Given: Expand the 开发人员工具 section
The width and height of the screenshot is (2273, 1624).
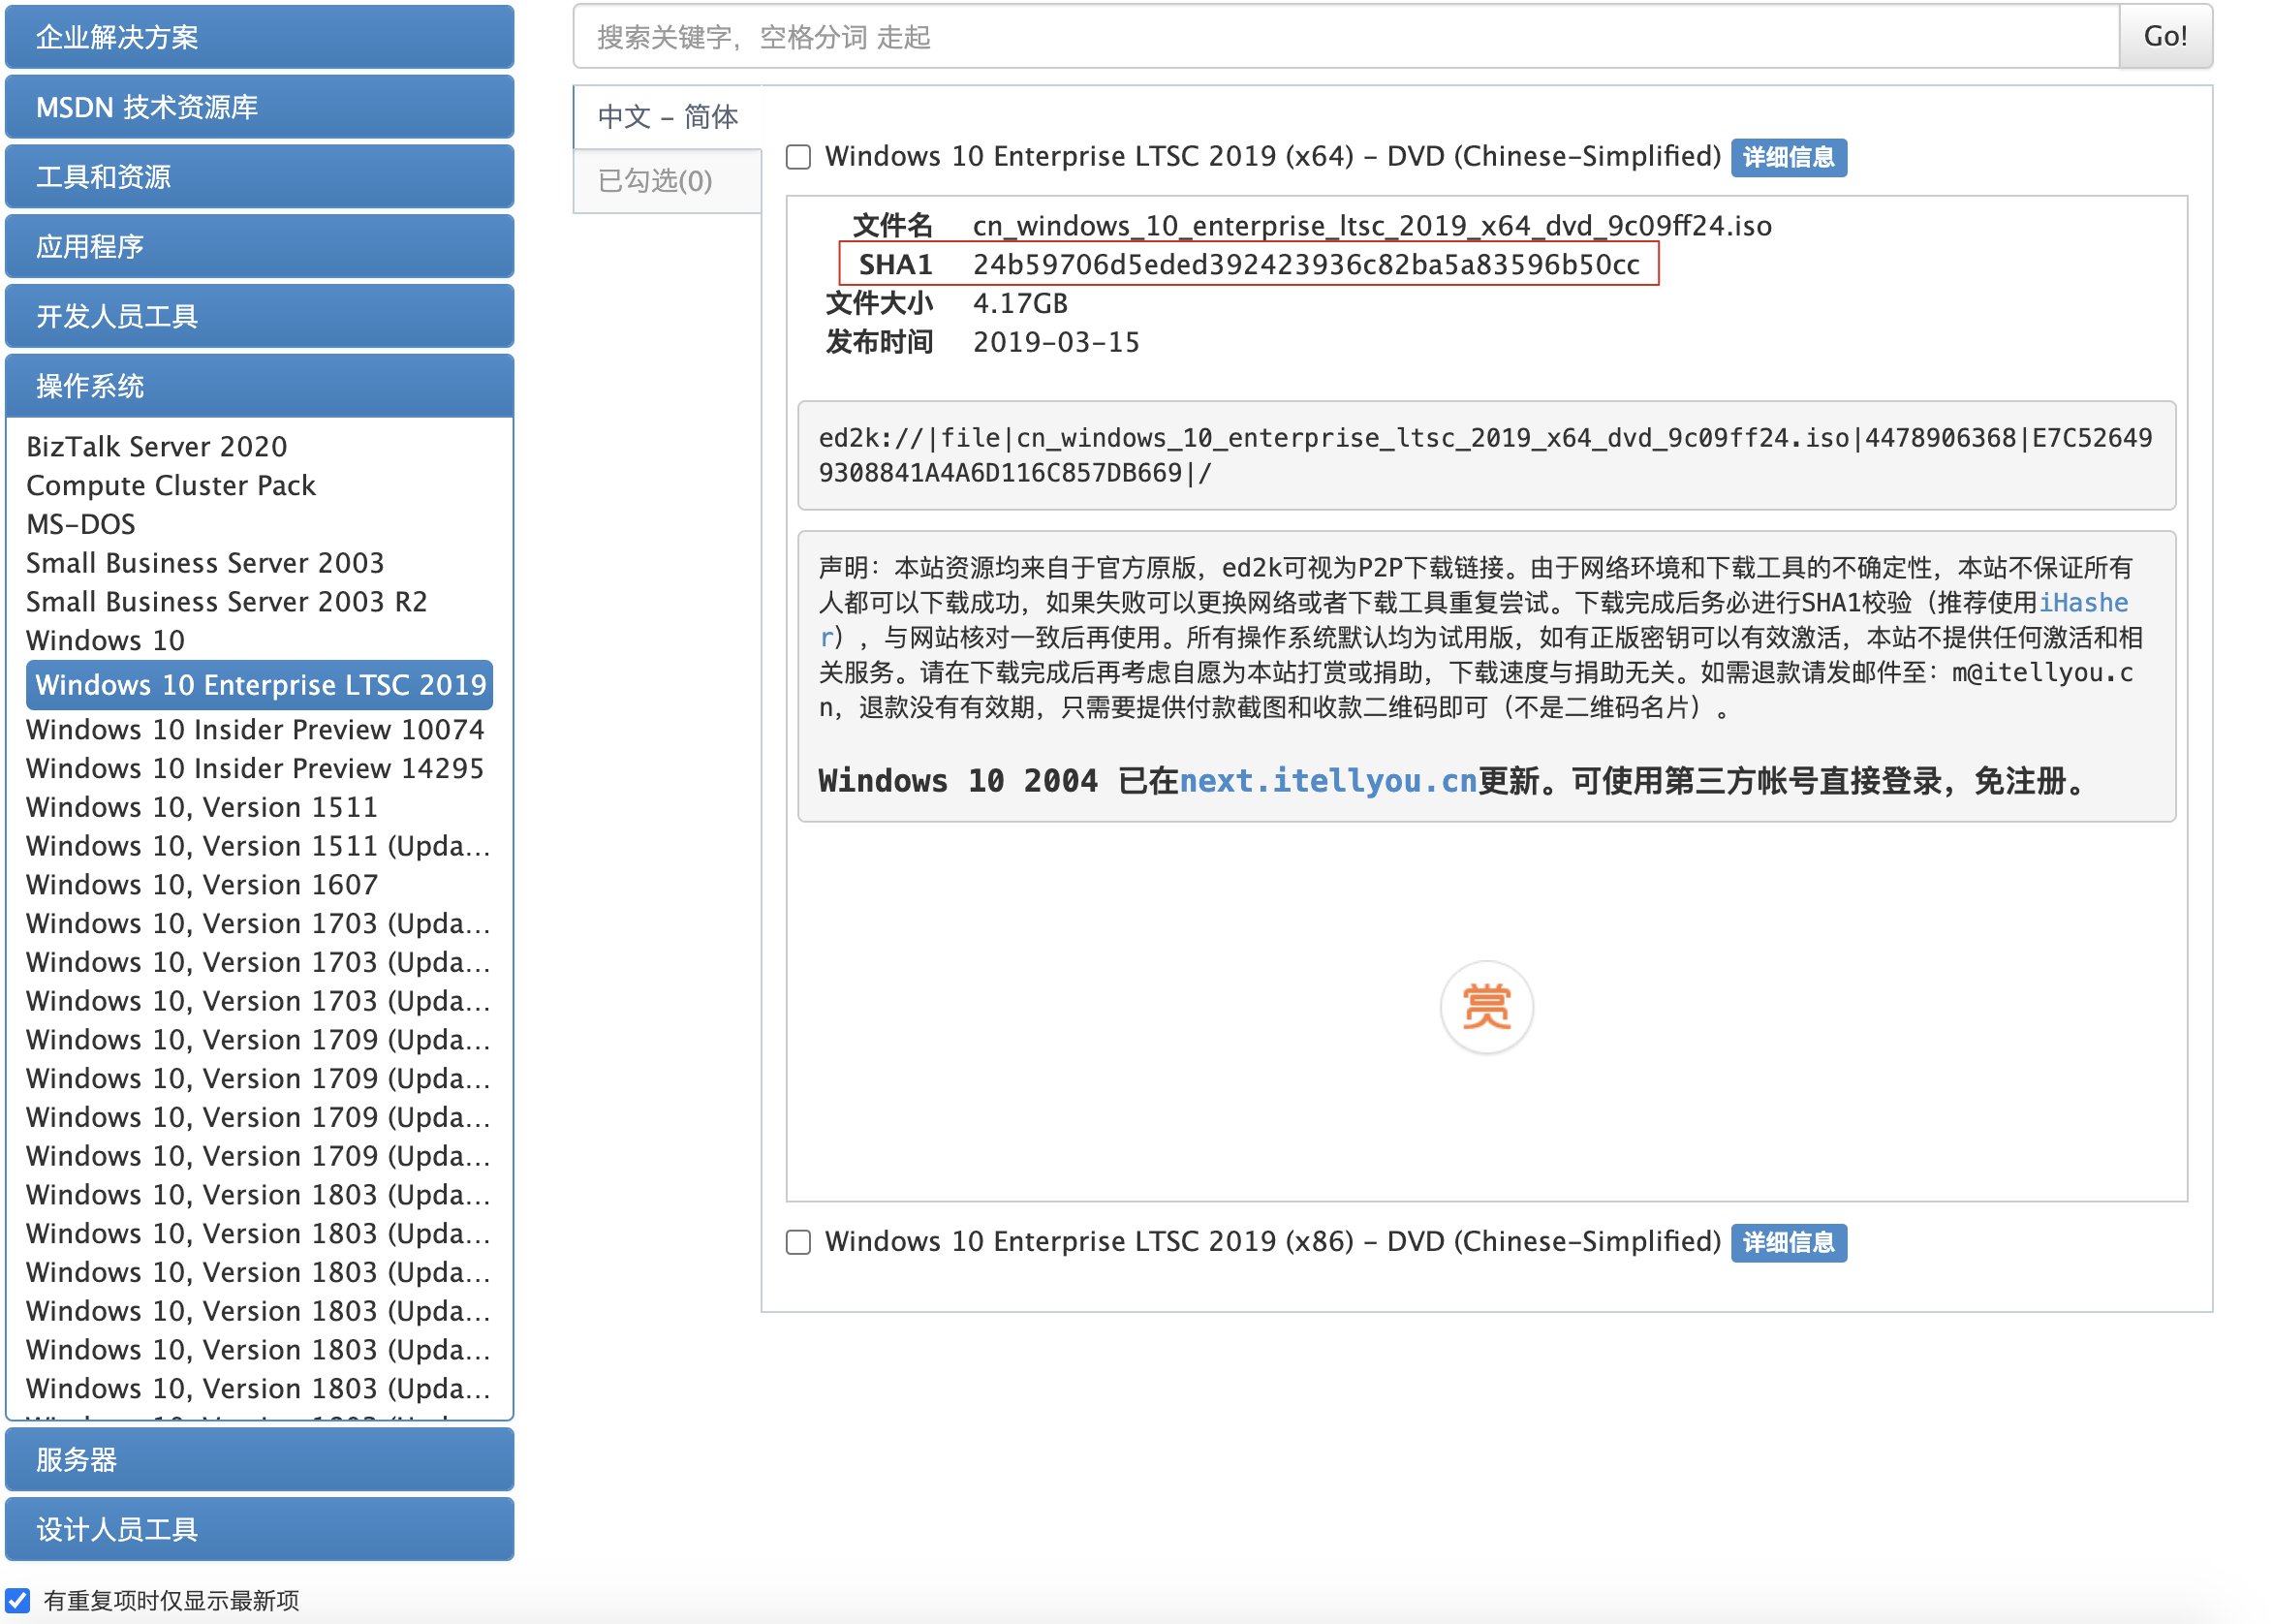Looking at the screenshot, I should [x=259, y=316].
